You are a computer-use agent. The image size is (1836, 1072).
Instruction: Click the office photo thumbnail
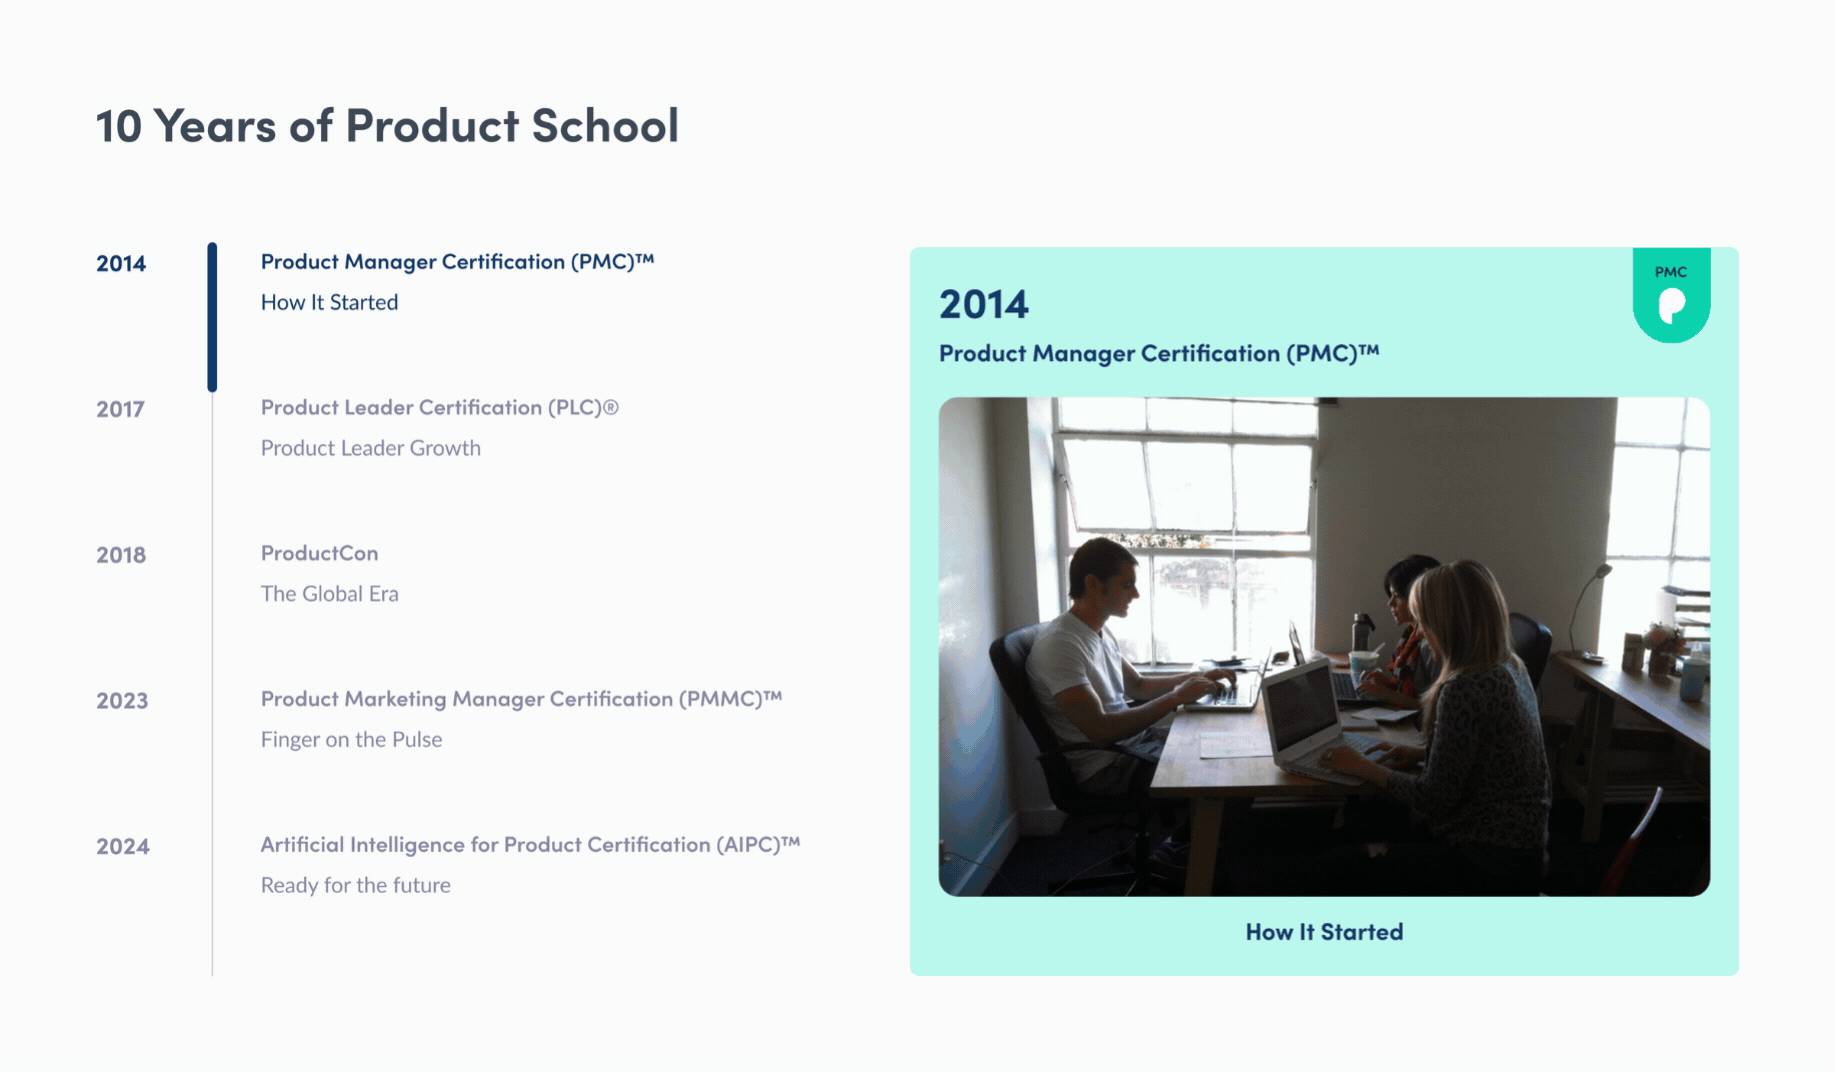click(x=1323, y=645)
